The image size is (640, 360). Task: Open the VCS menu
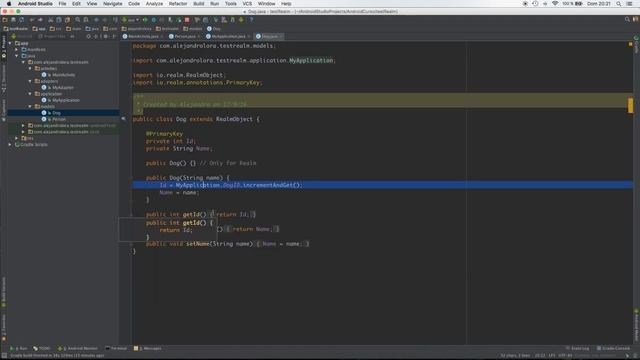(247, 4)
